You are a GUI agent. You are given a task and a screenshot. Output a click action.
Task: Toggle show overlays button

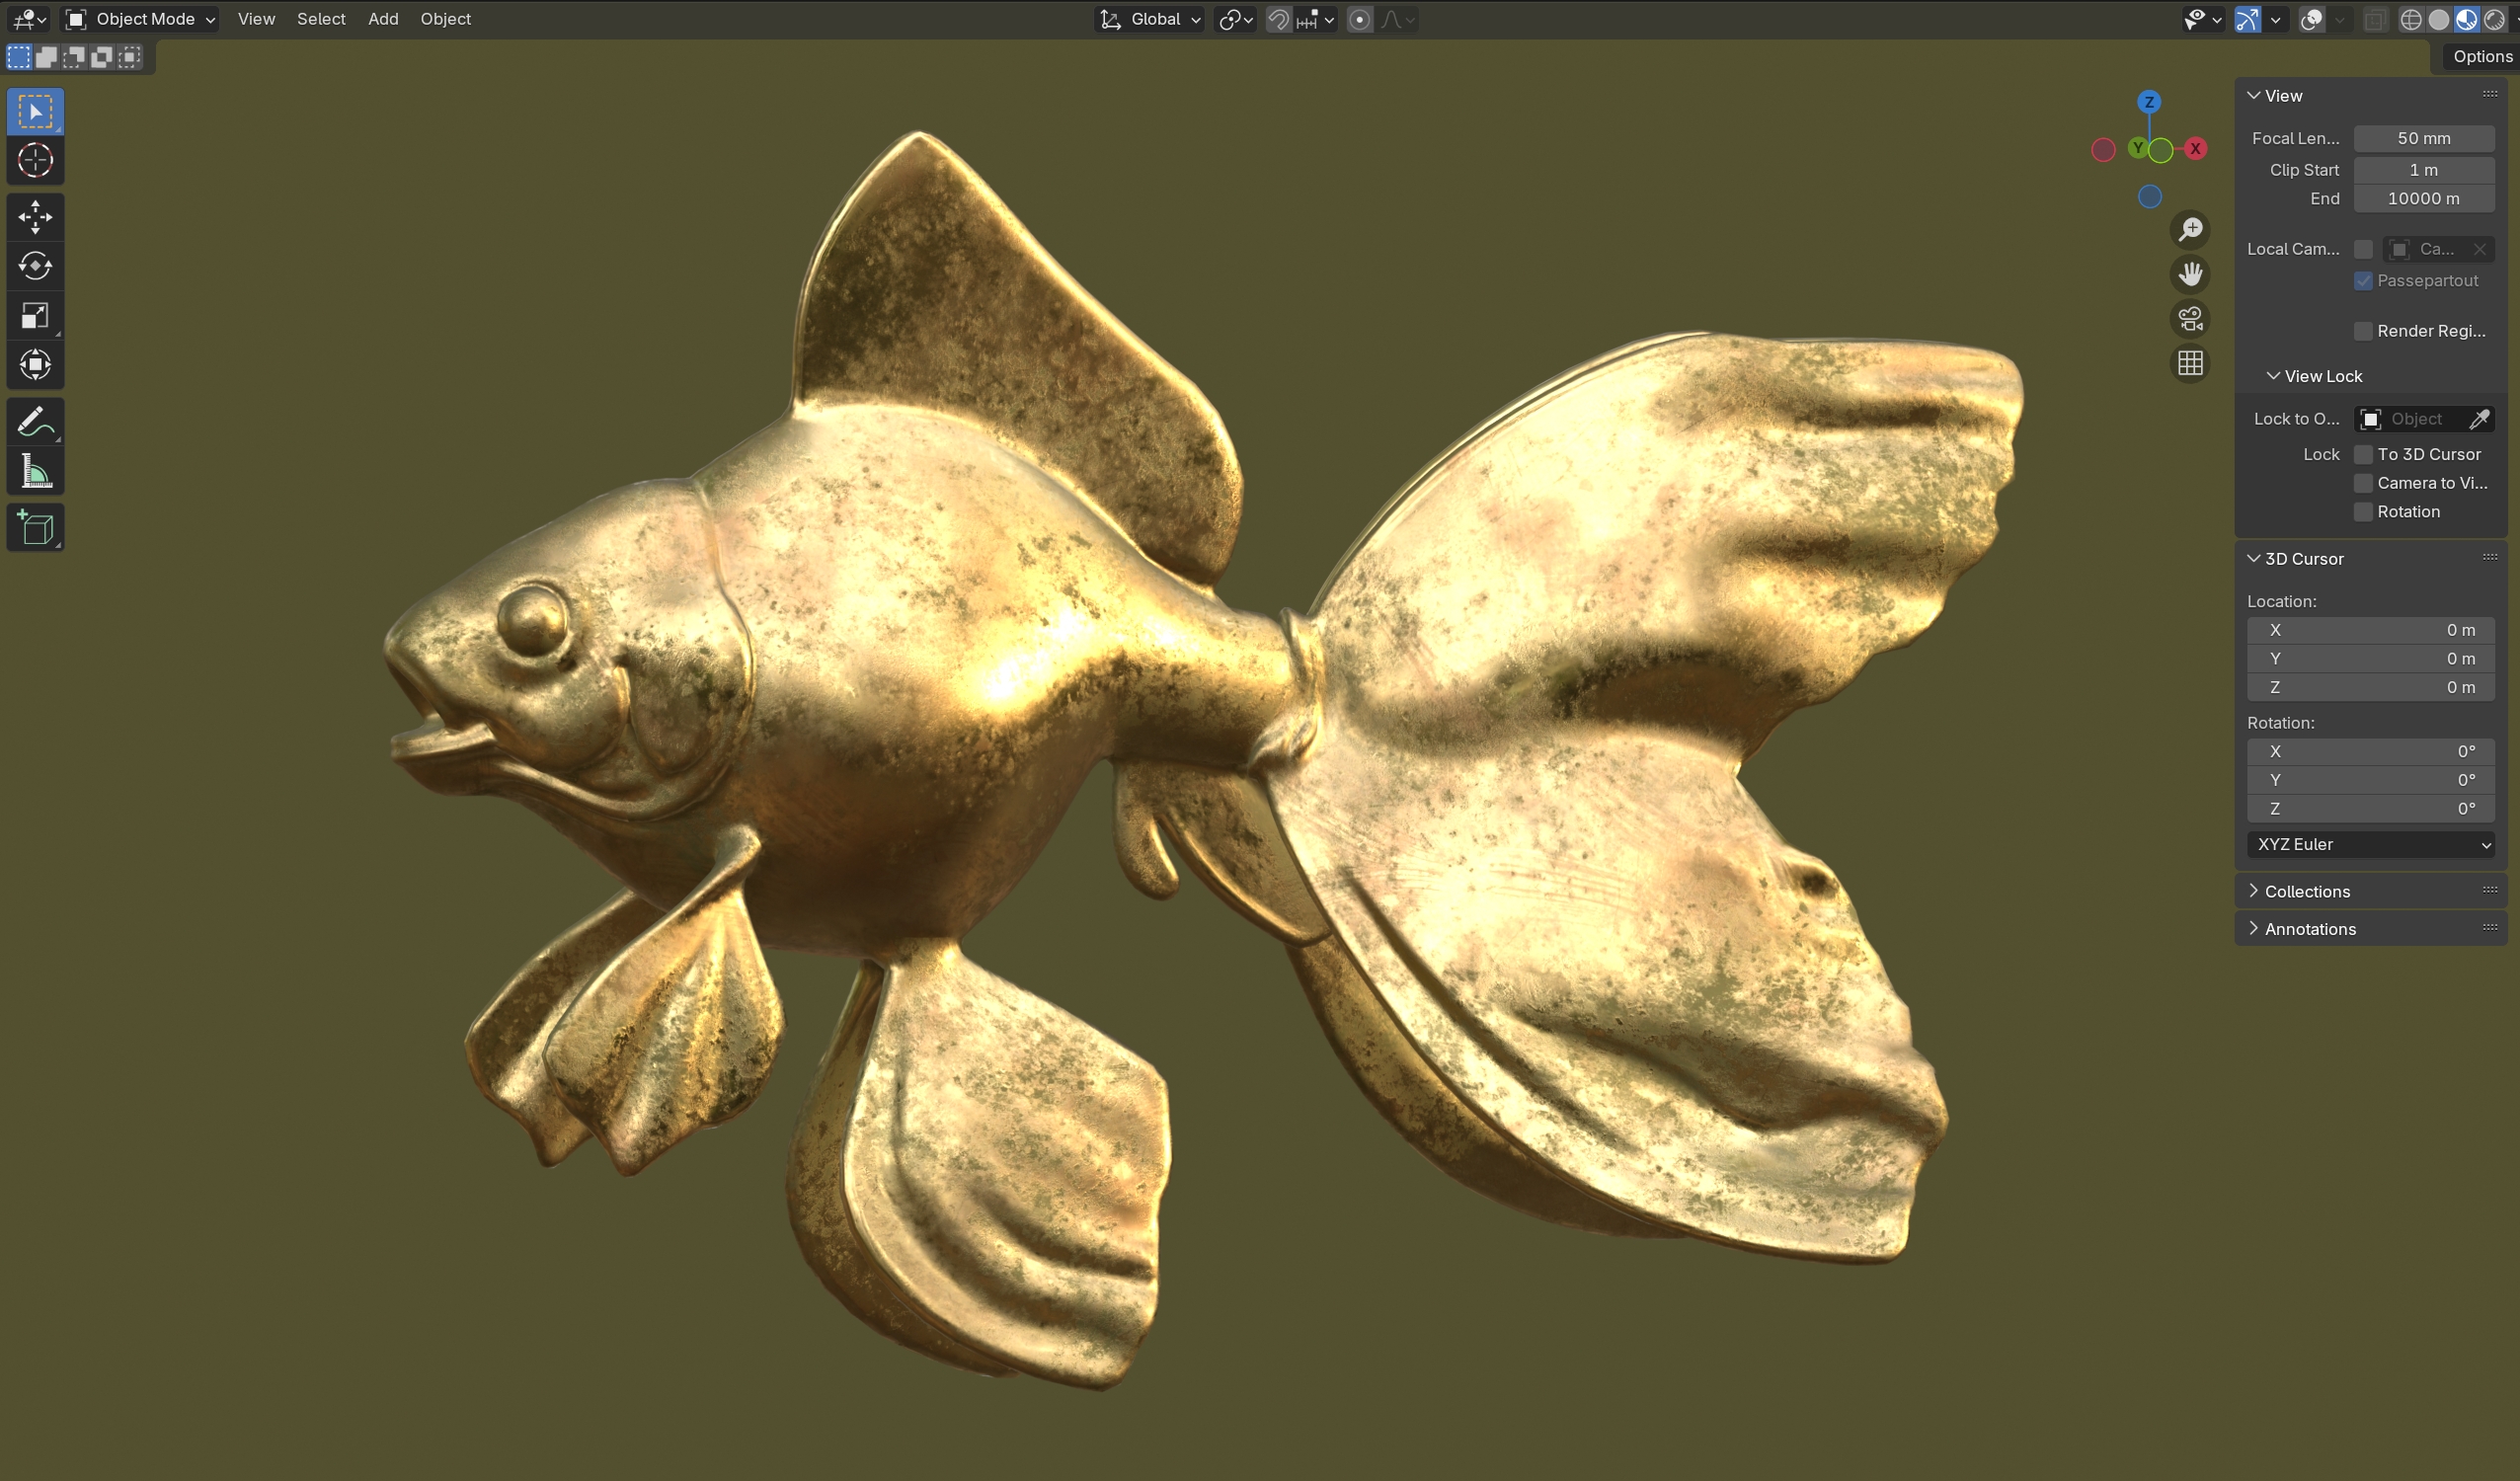click(x=2311, y=19)
